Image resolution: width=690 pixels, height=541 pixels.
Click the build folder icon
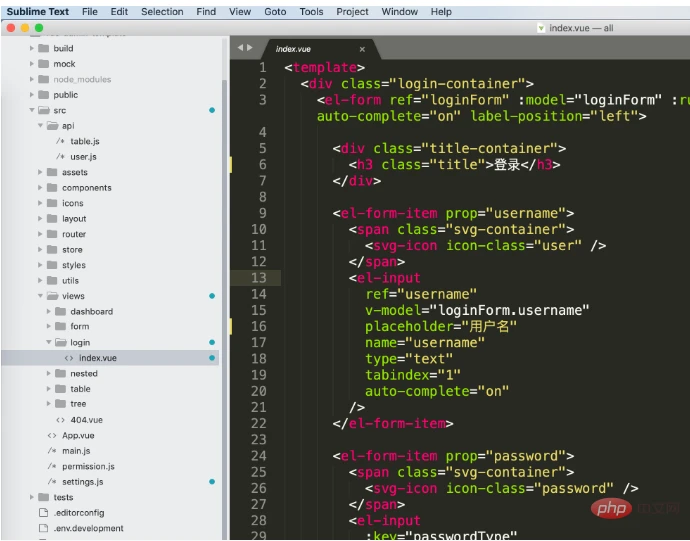pos(44,48)
